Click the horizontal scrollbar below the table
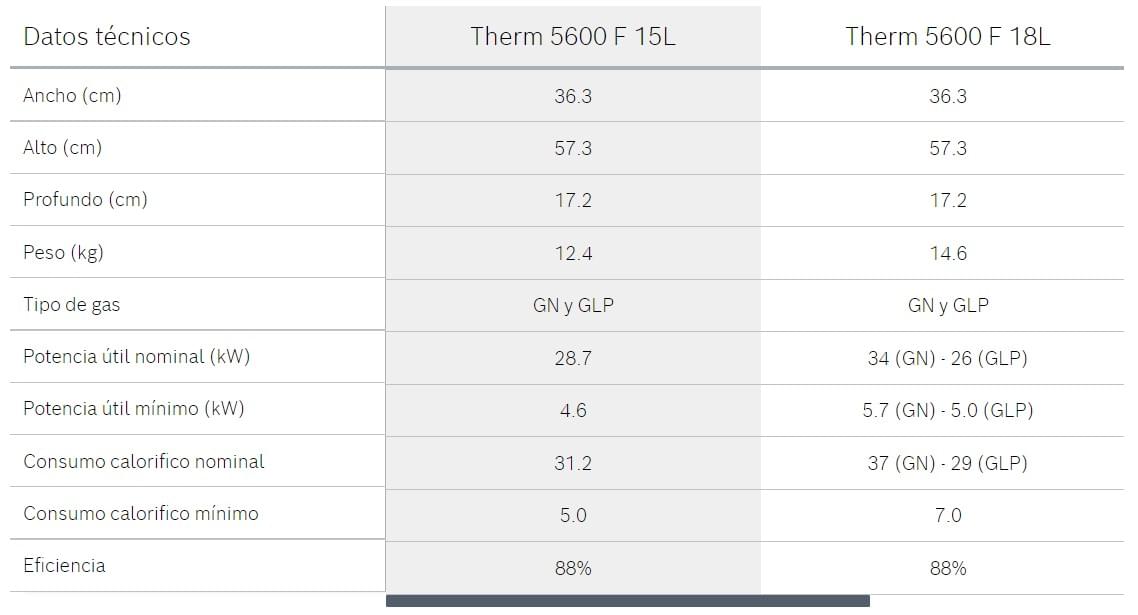The height and width of the screenshot is (615, 1138). [627, 601]
